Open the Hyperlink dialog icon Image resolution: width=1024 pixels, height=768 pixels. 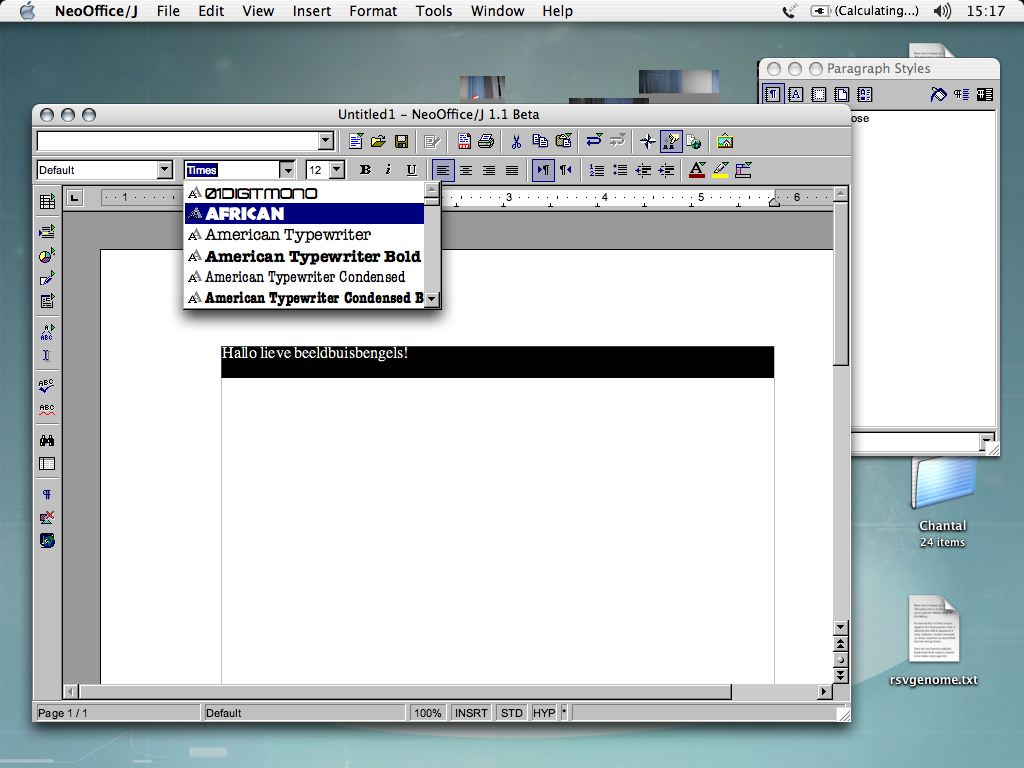(694, 141)
